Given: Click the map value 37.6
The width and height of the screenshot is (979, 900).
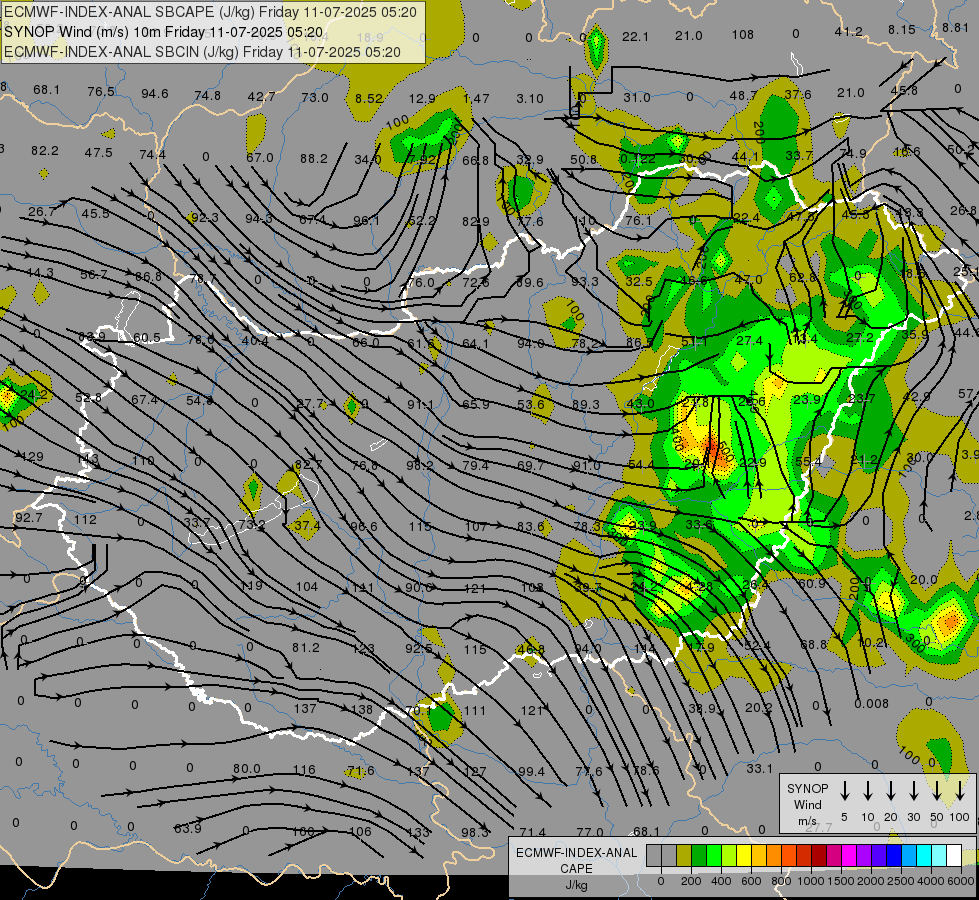Looking at the screenshot, I should point(797,94).
